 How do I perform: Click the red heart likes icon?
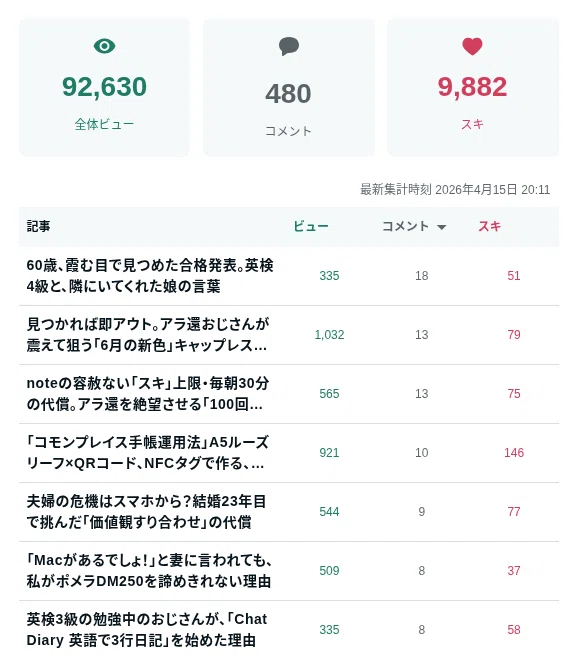472,46
